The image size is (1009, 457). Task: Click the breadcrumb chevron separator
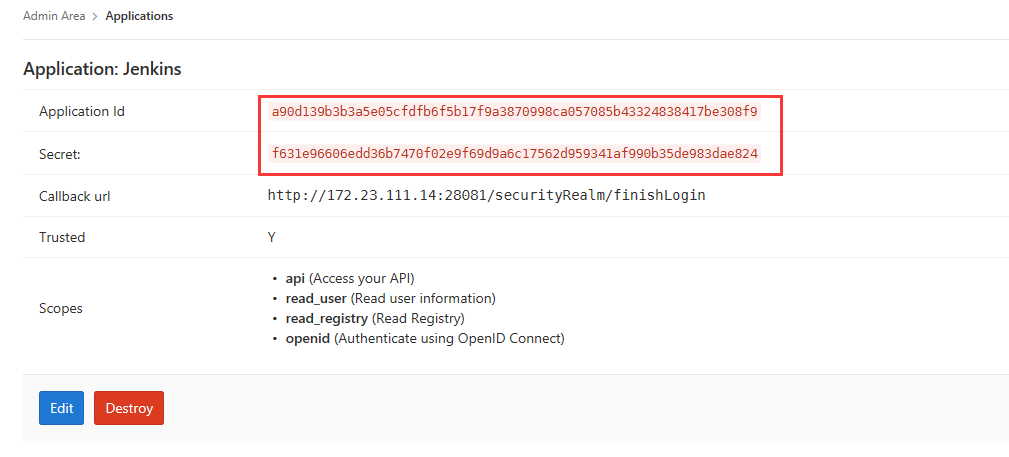95,17
